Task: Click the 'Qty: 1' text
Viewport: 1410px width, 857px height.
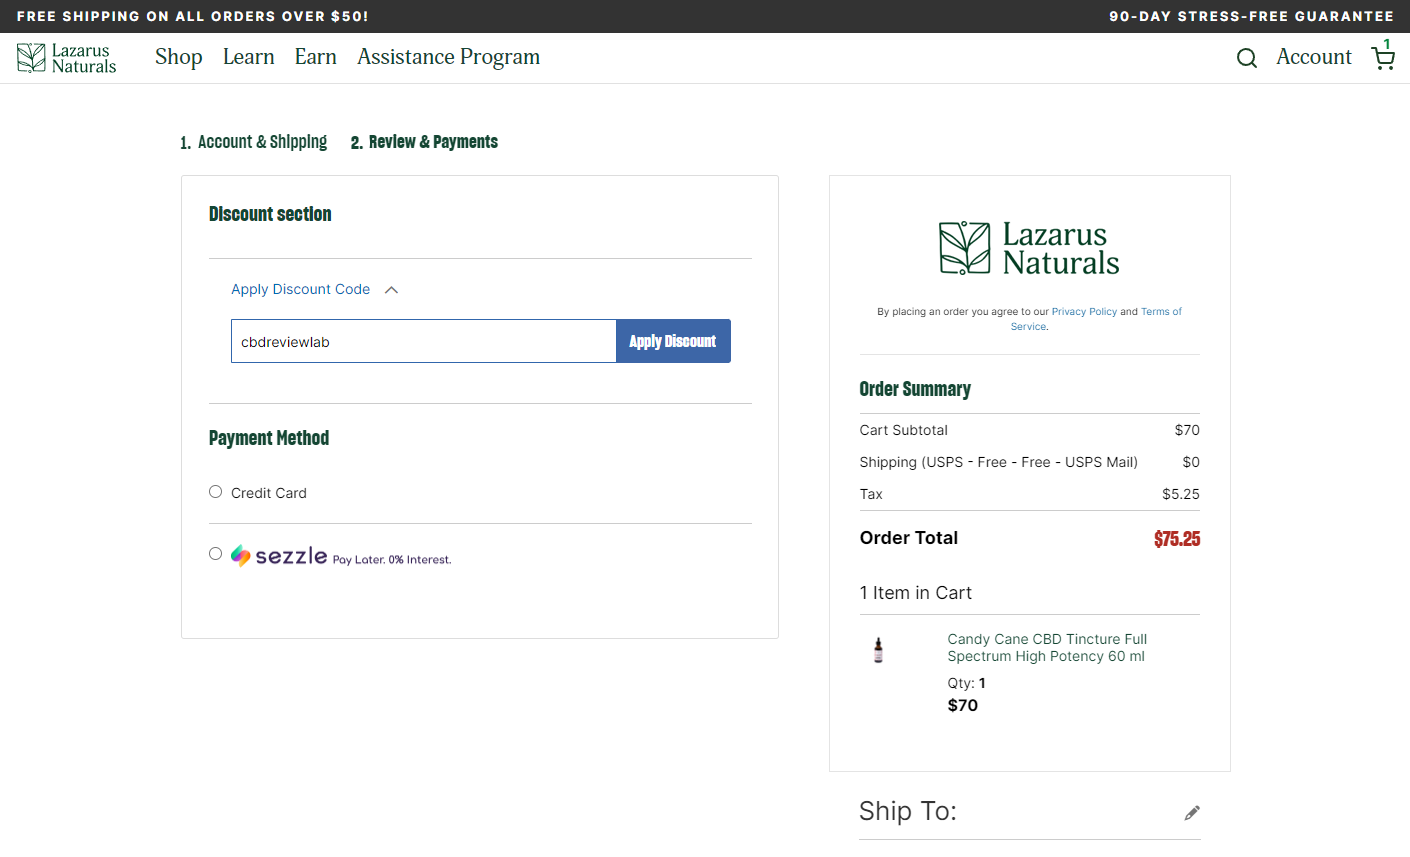Action: [967, 683]
